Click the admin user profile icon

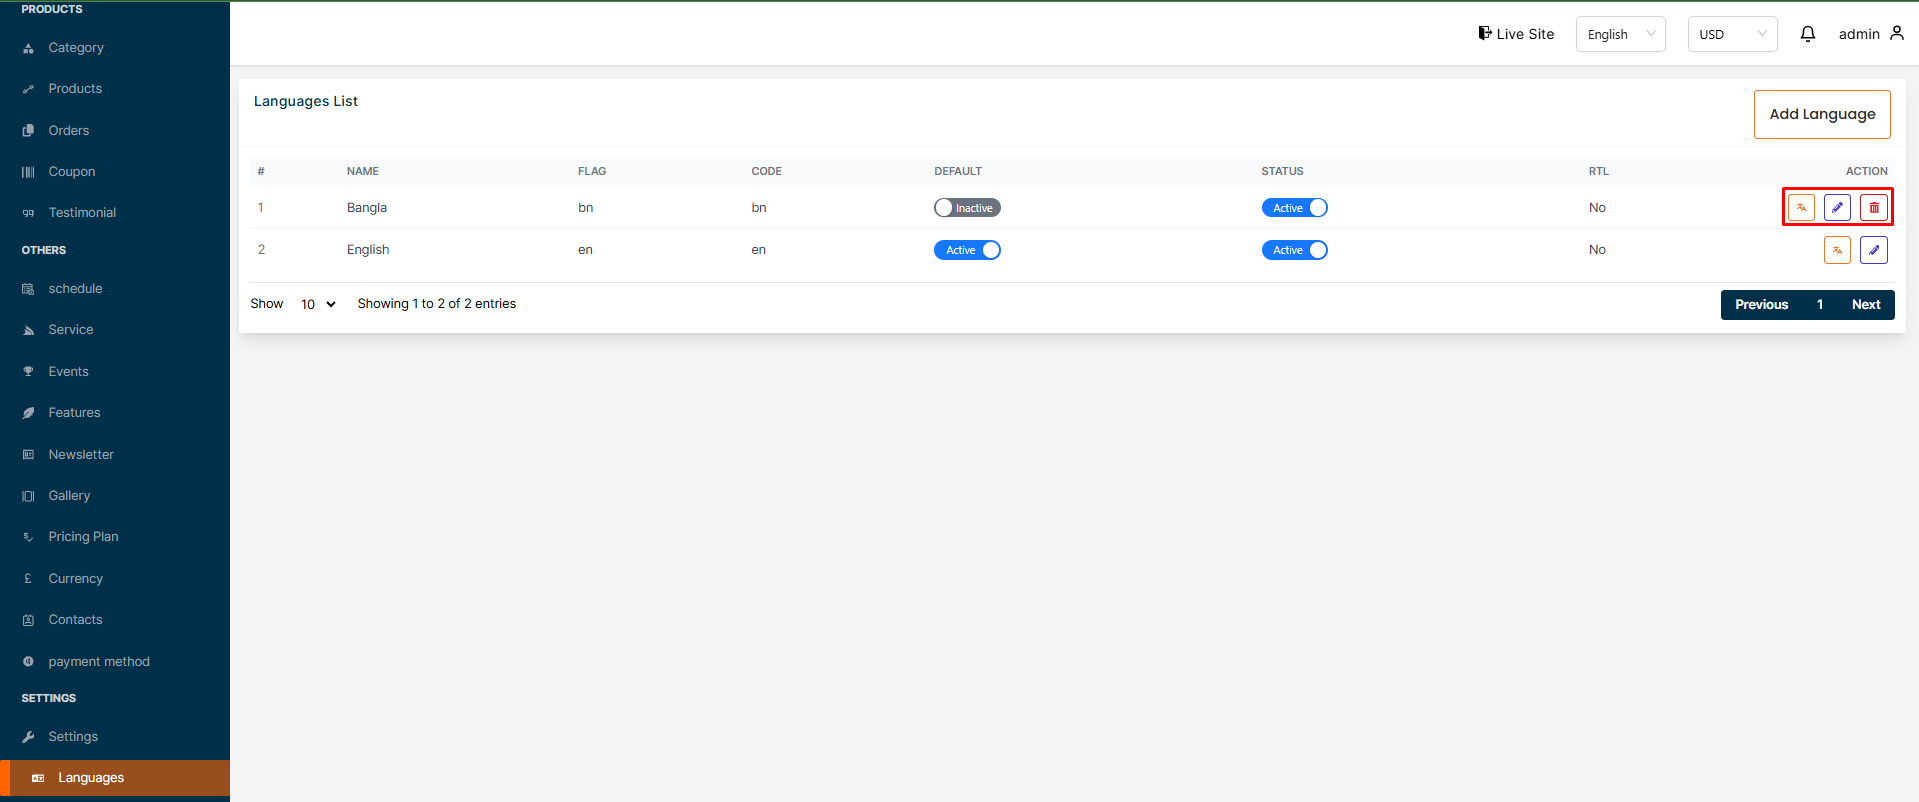click(1897, 33)
